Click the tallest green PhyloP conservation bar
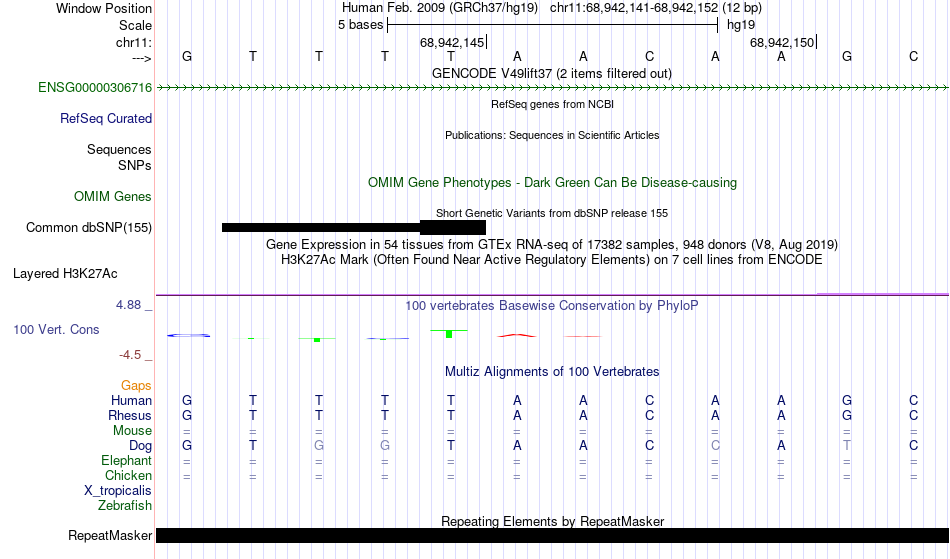This screenshot has width=950, height=559. pos(449,334)
